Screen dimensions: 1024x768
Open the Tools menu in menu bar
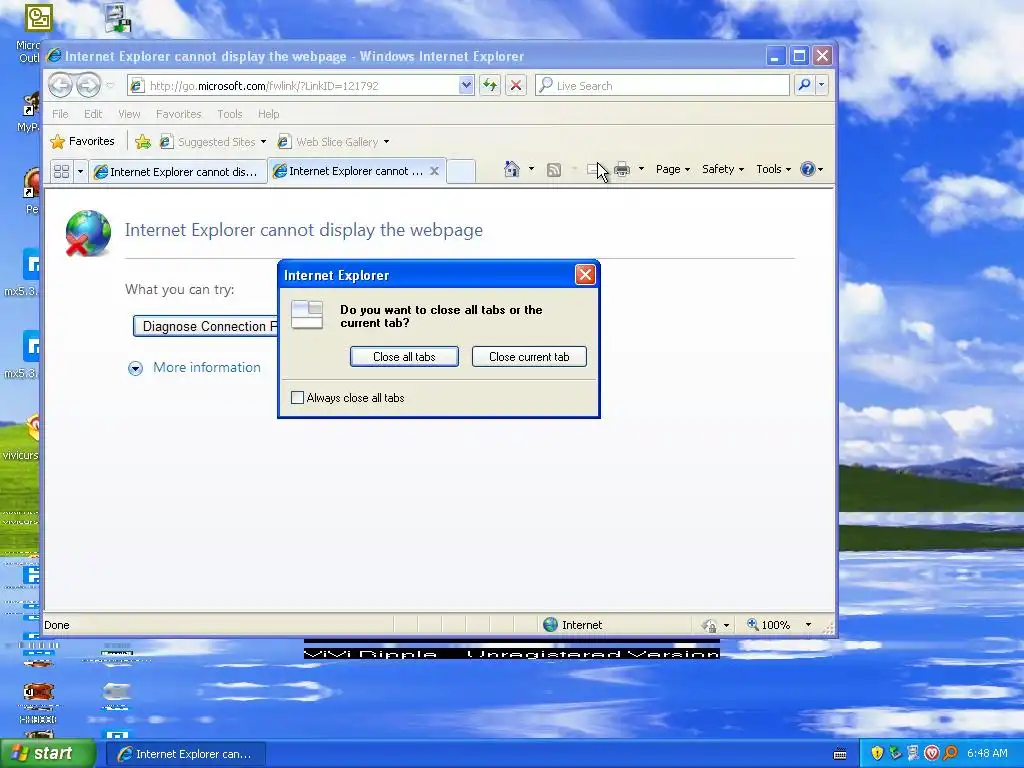[230, 114]
